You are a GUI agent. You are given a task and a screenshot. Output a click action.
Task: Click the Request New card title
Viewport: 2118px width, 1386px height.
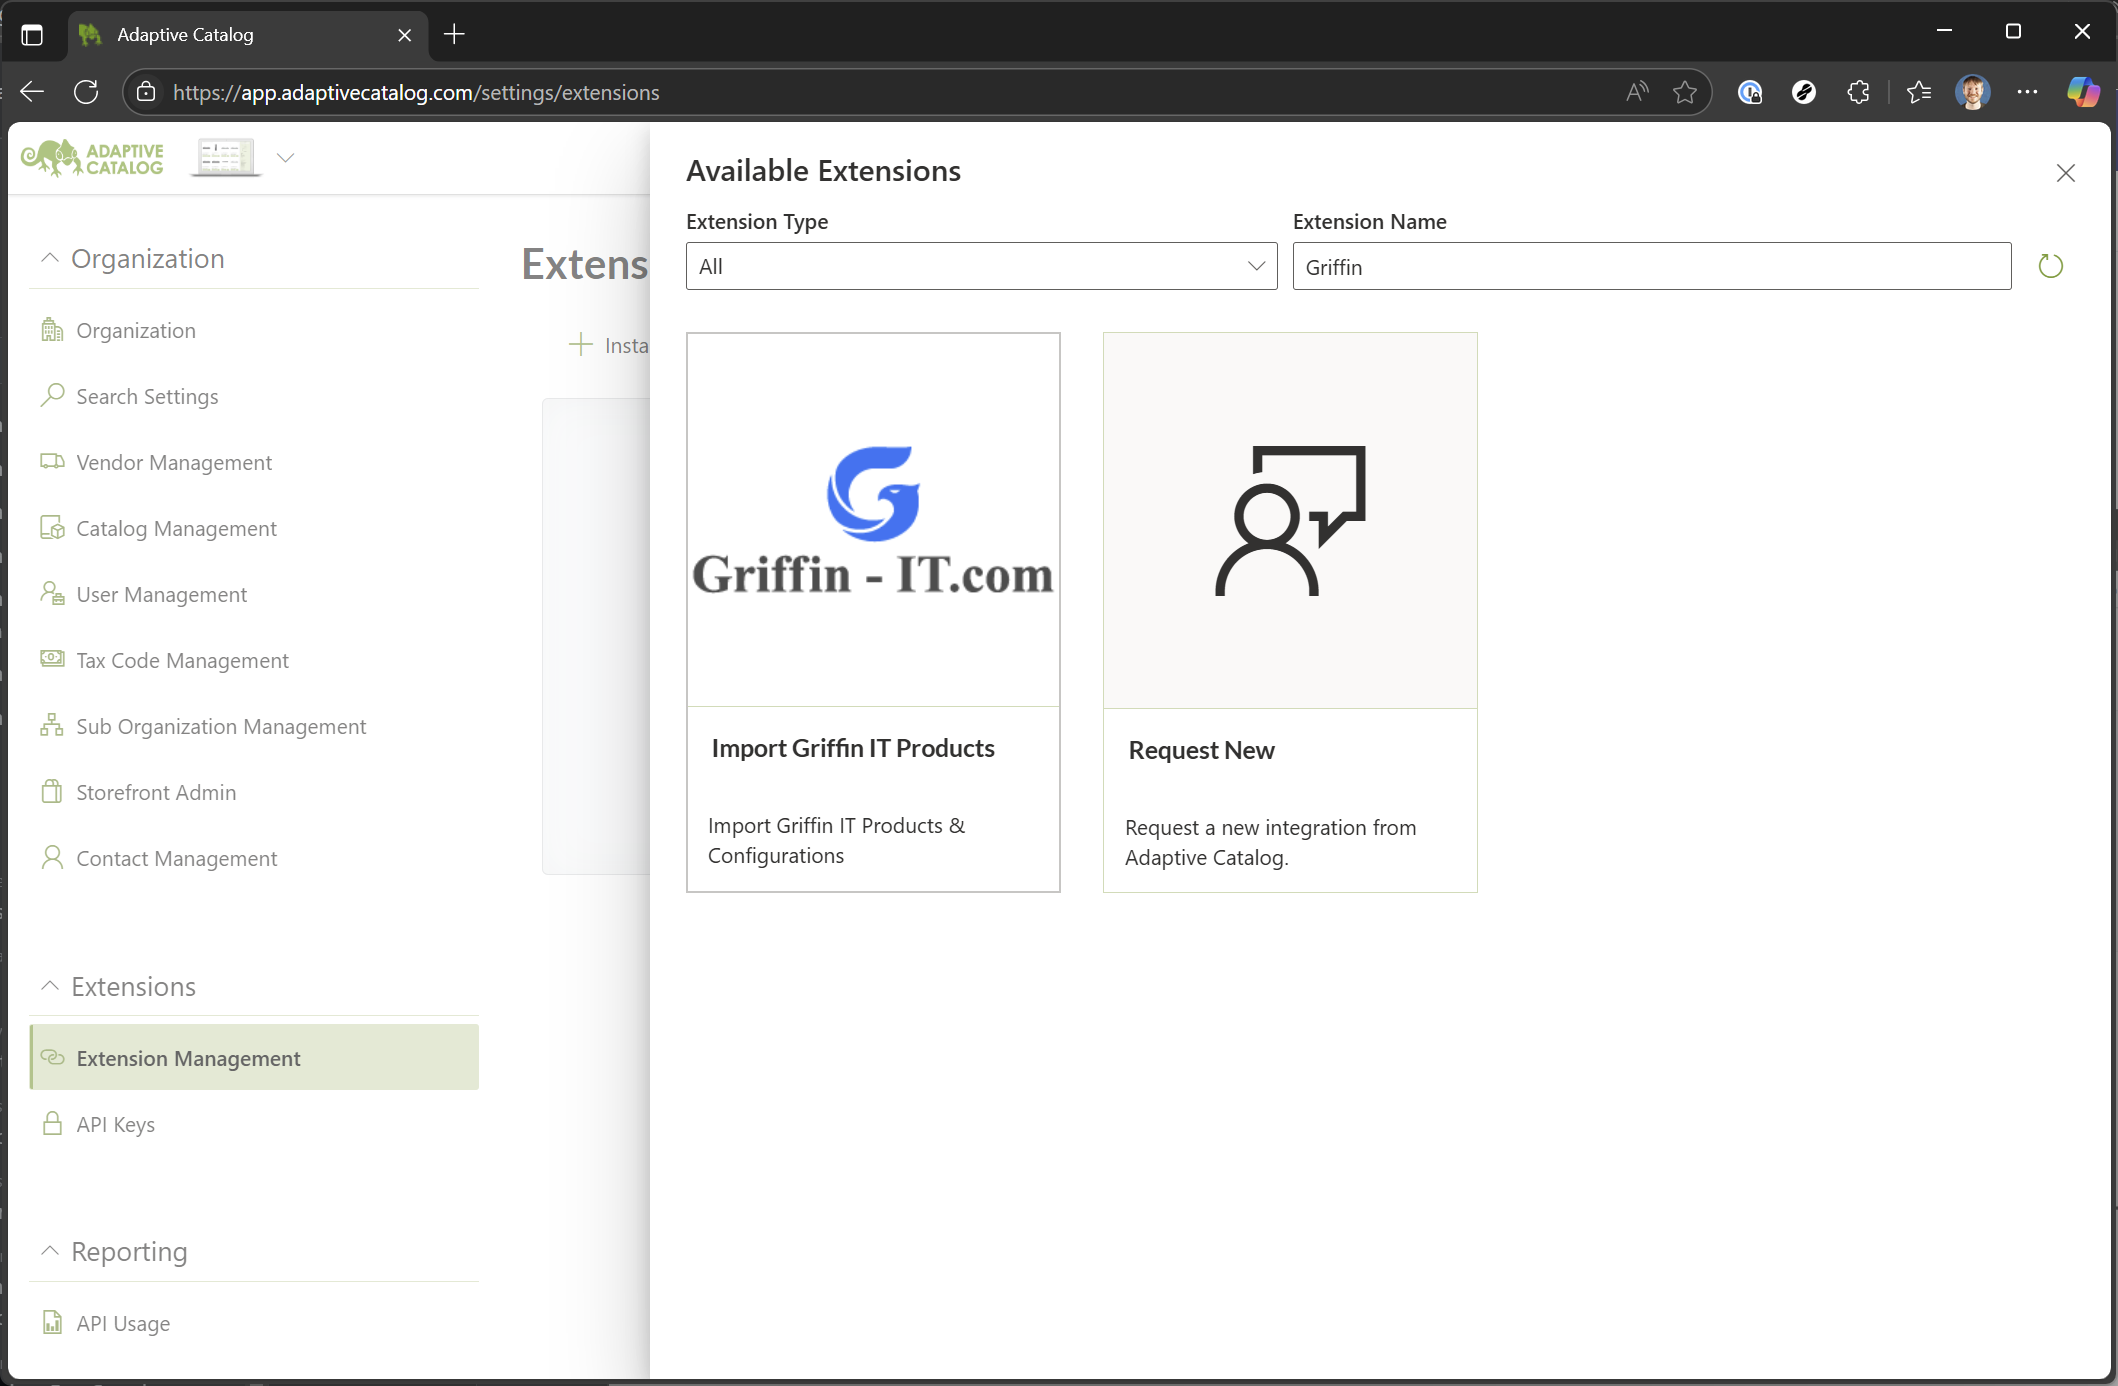[1201, 750]
